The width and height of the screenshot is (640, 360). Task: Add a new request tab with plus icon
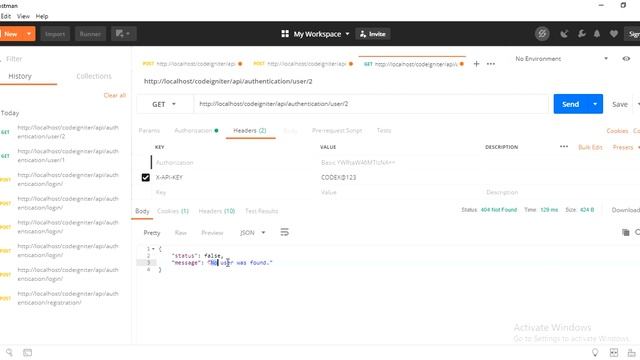476,64
